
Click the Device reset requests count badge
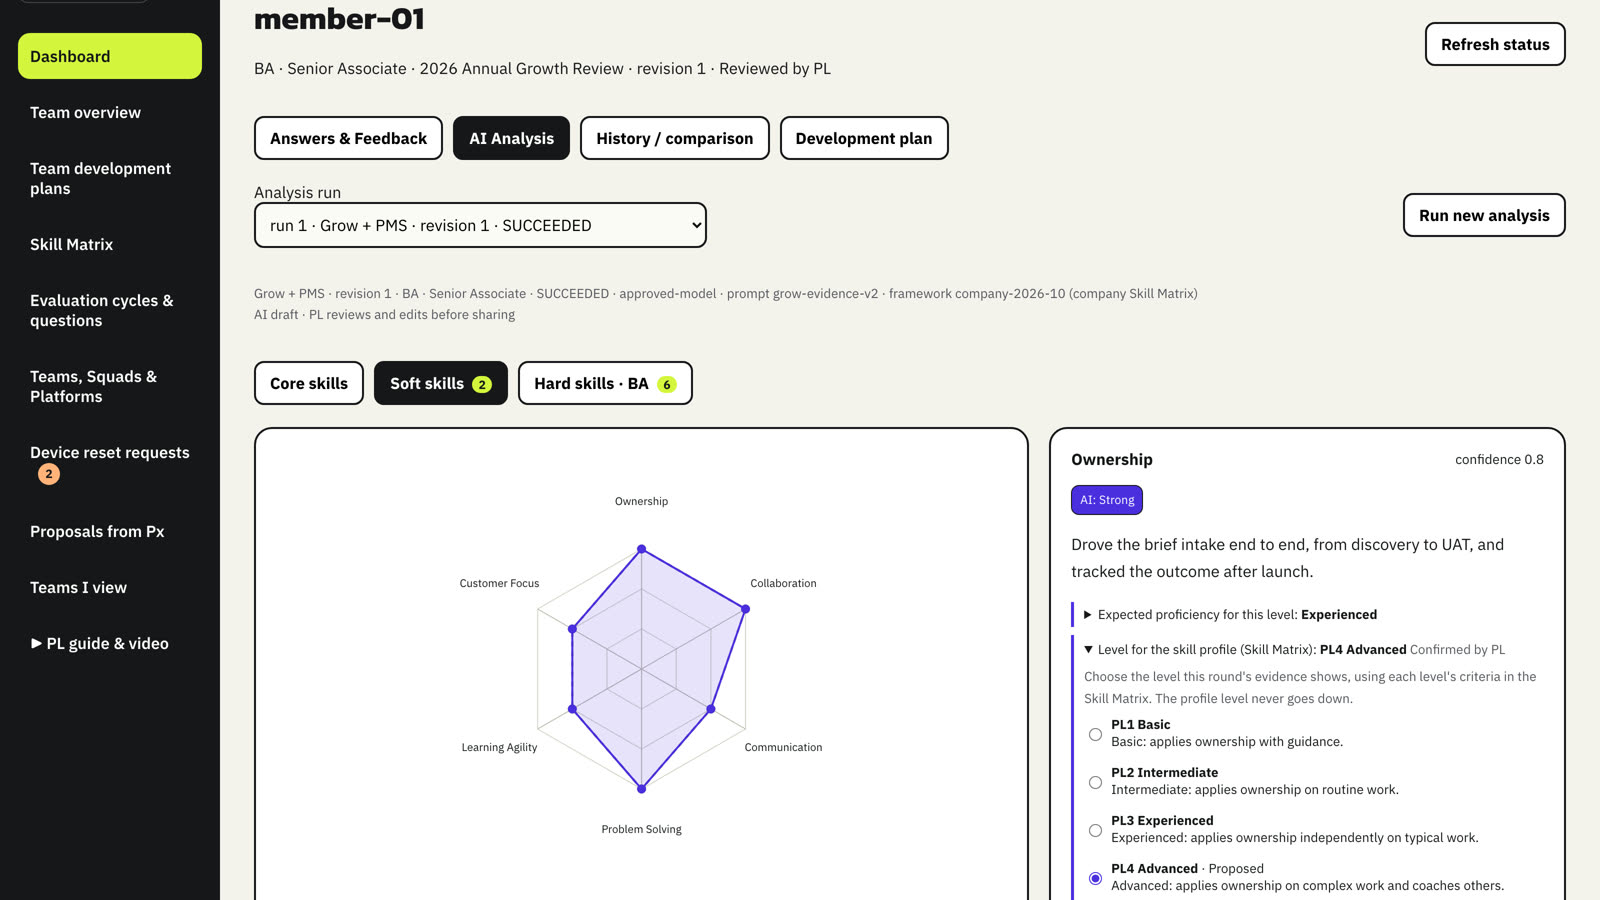tap(49, 474)
